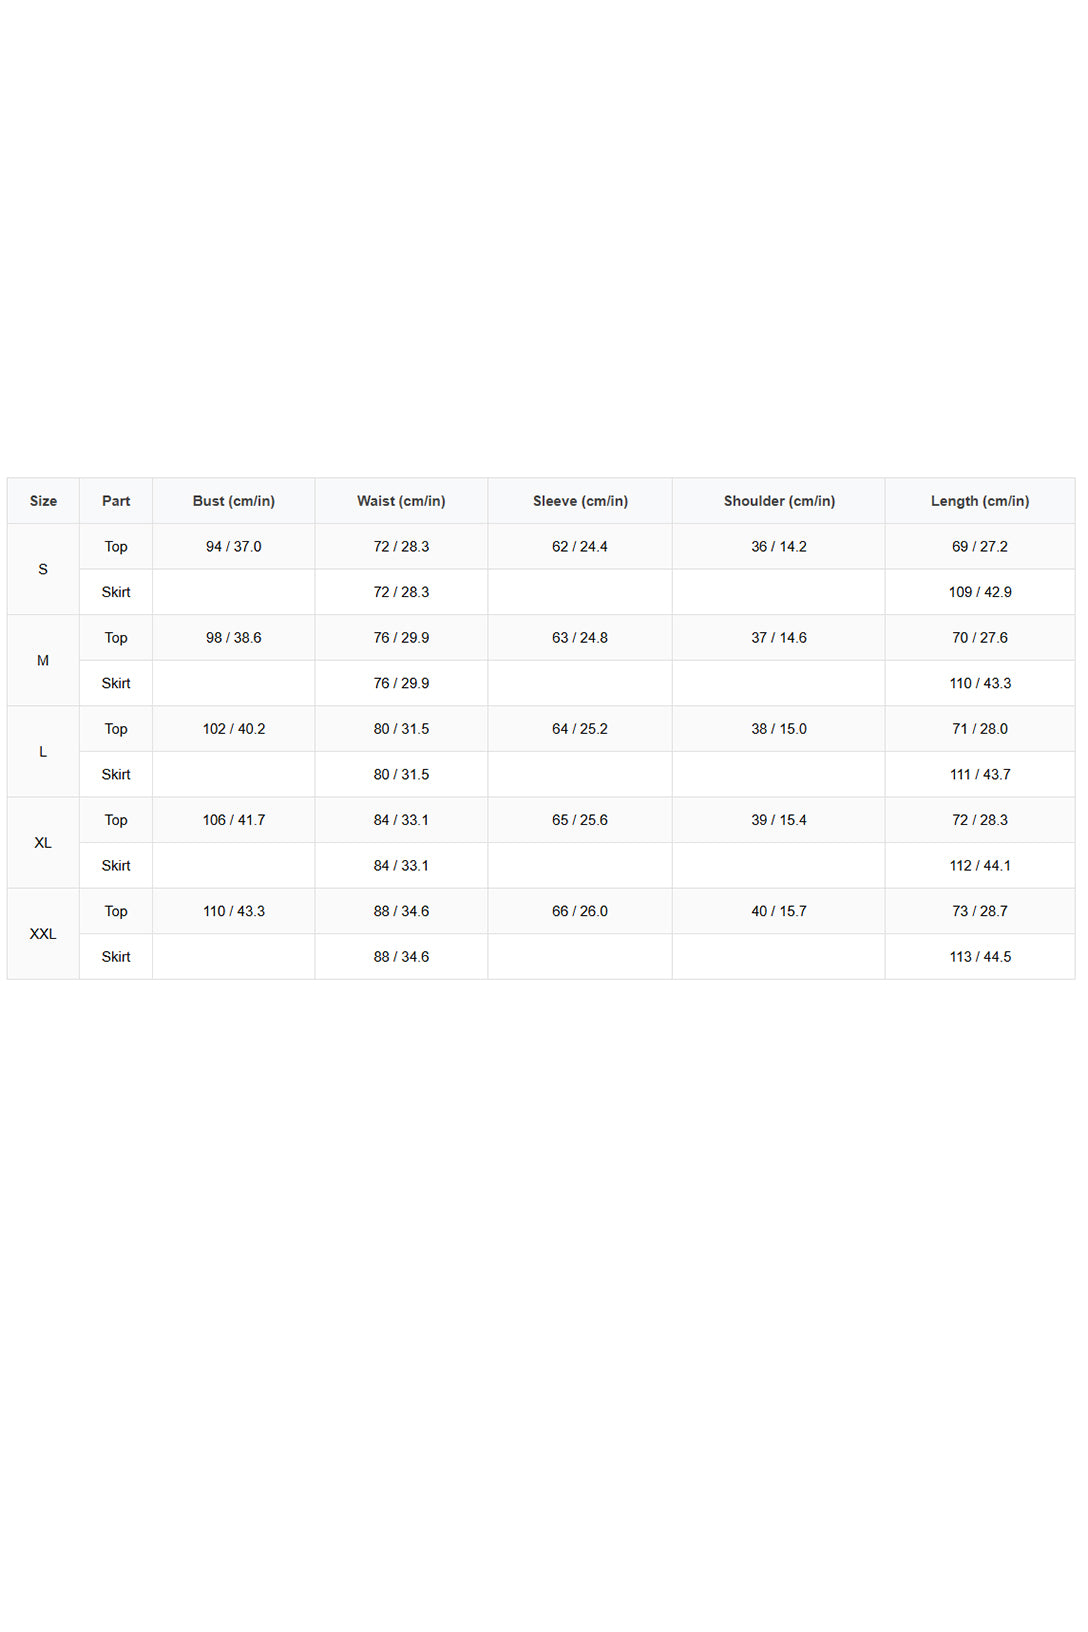Click sleeve value 63 / 24.8
Screen dimensions: 1088x1632
point(580,638)
